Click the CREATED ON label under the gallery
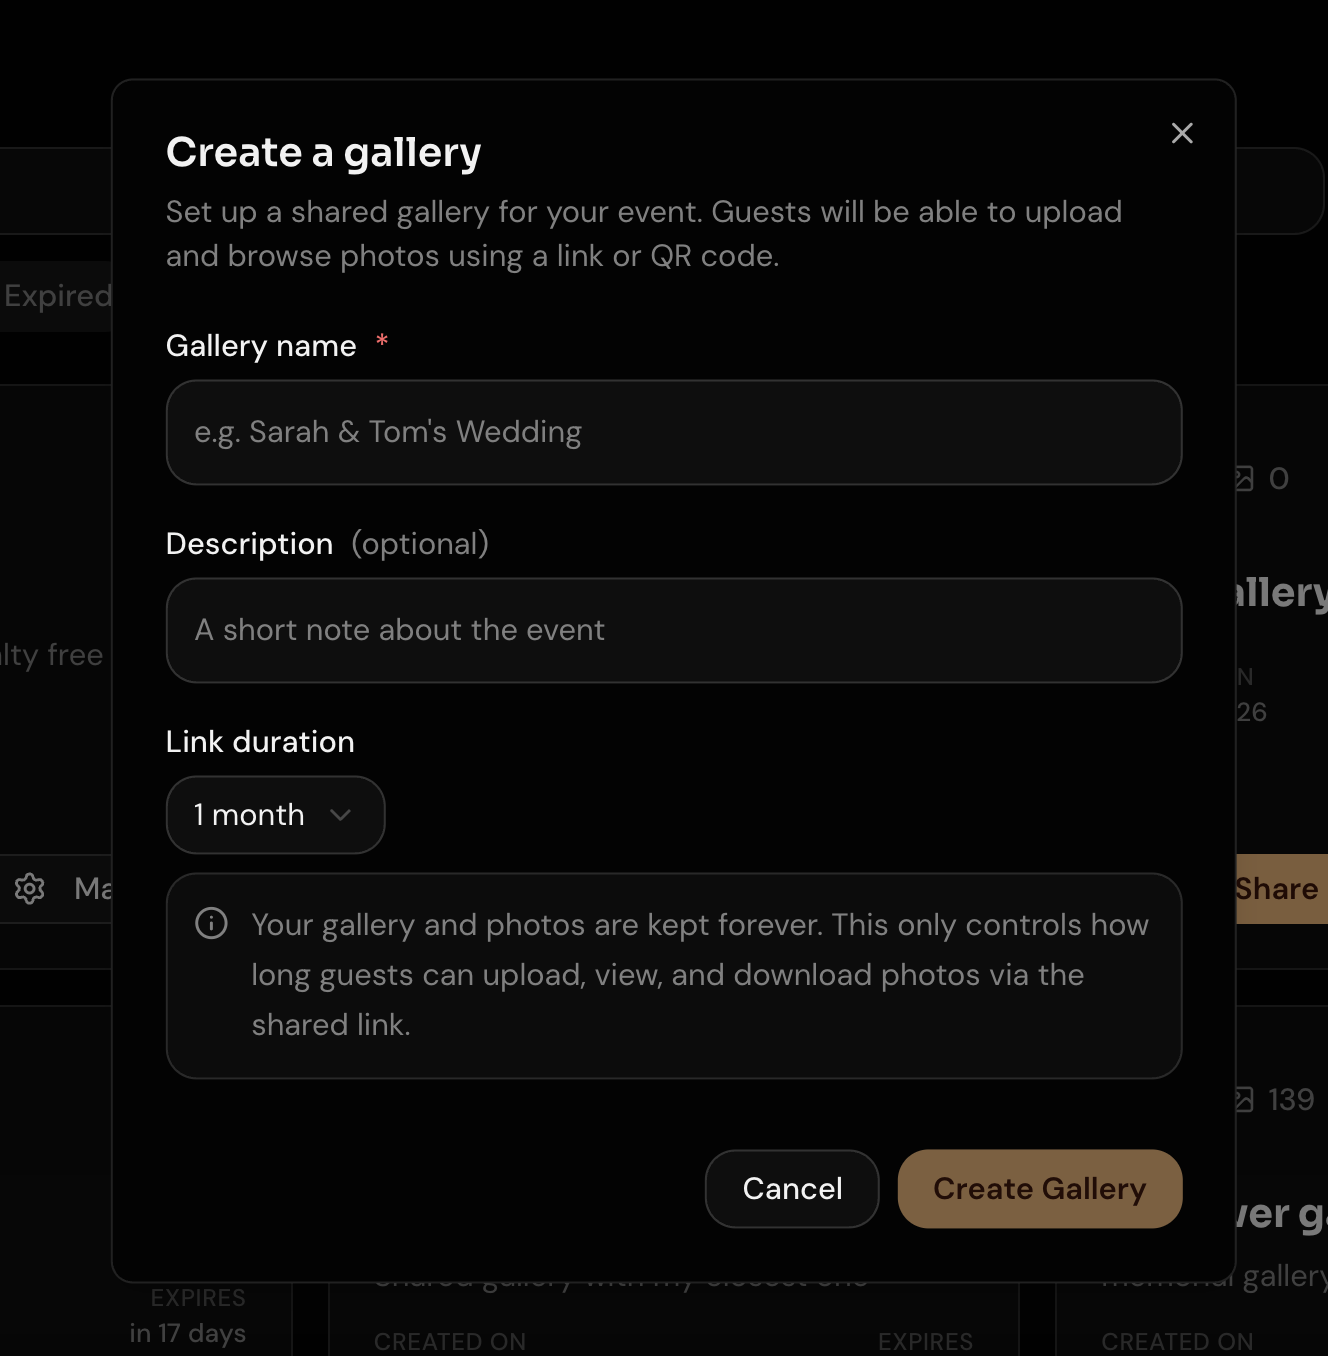This screenshot has height=1356, width=1328. (450, 1341)
